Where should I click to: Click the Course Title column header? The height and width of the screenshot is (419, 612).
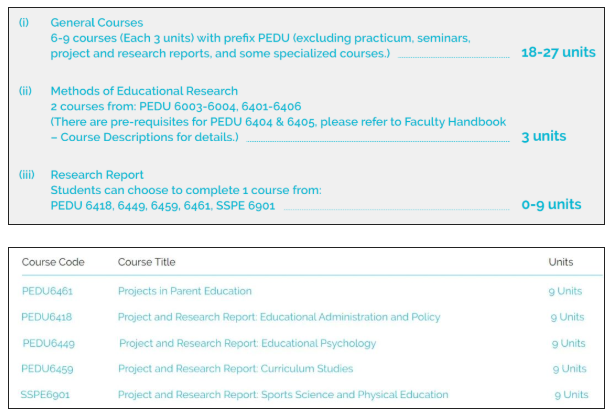coord(146,262)
